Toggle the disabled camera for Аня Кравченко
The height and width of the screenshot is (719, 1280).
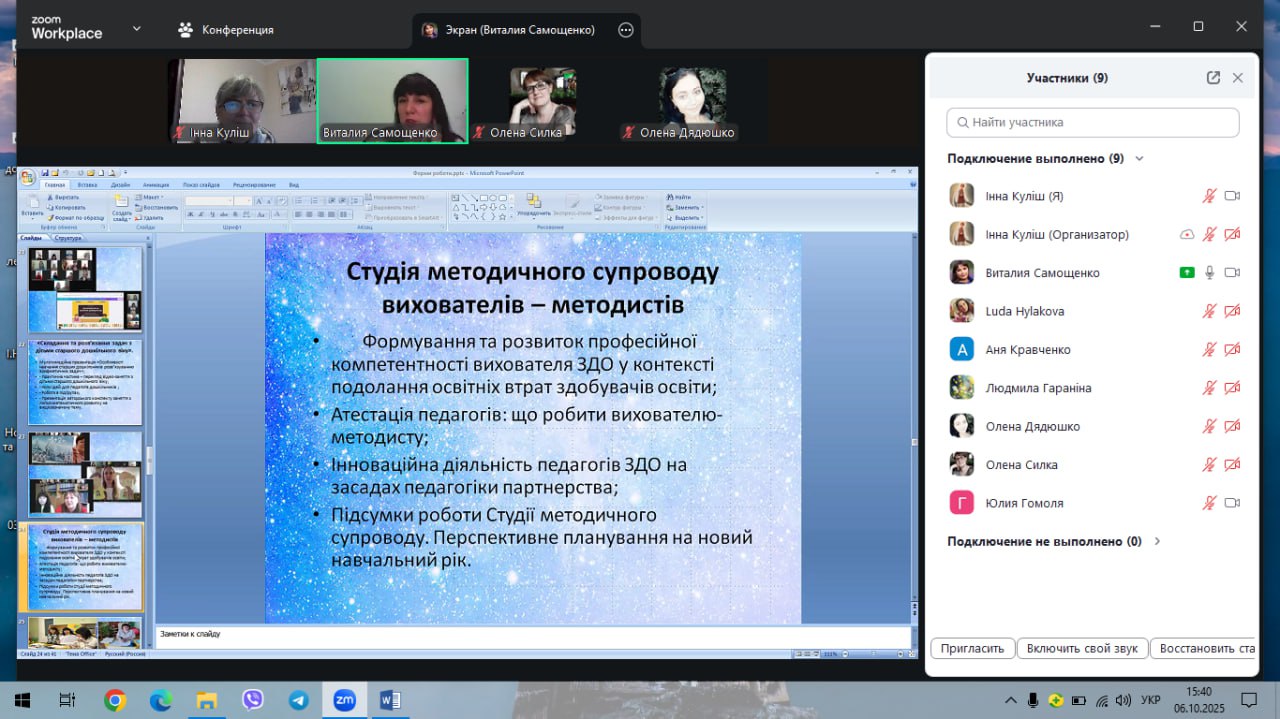(x=1232, y=349)
